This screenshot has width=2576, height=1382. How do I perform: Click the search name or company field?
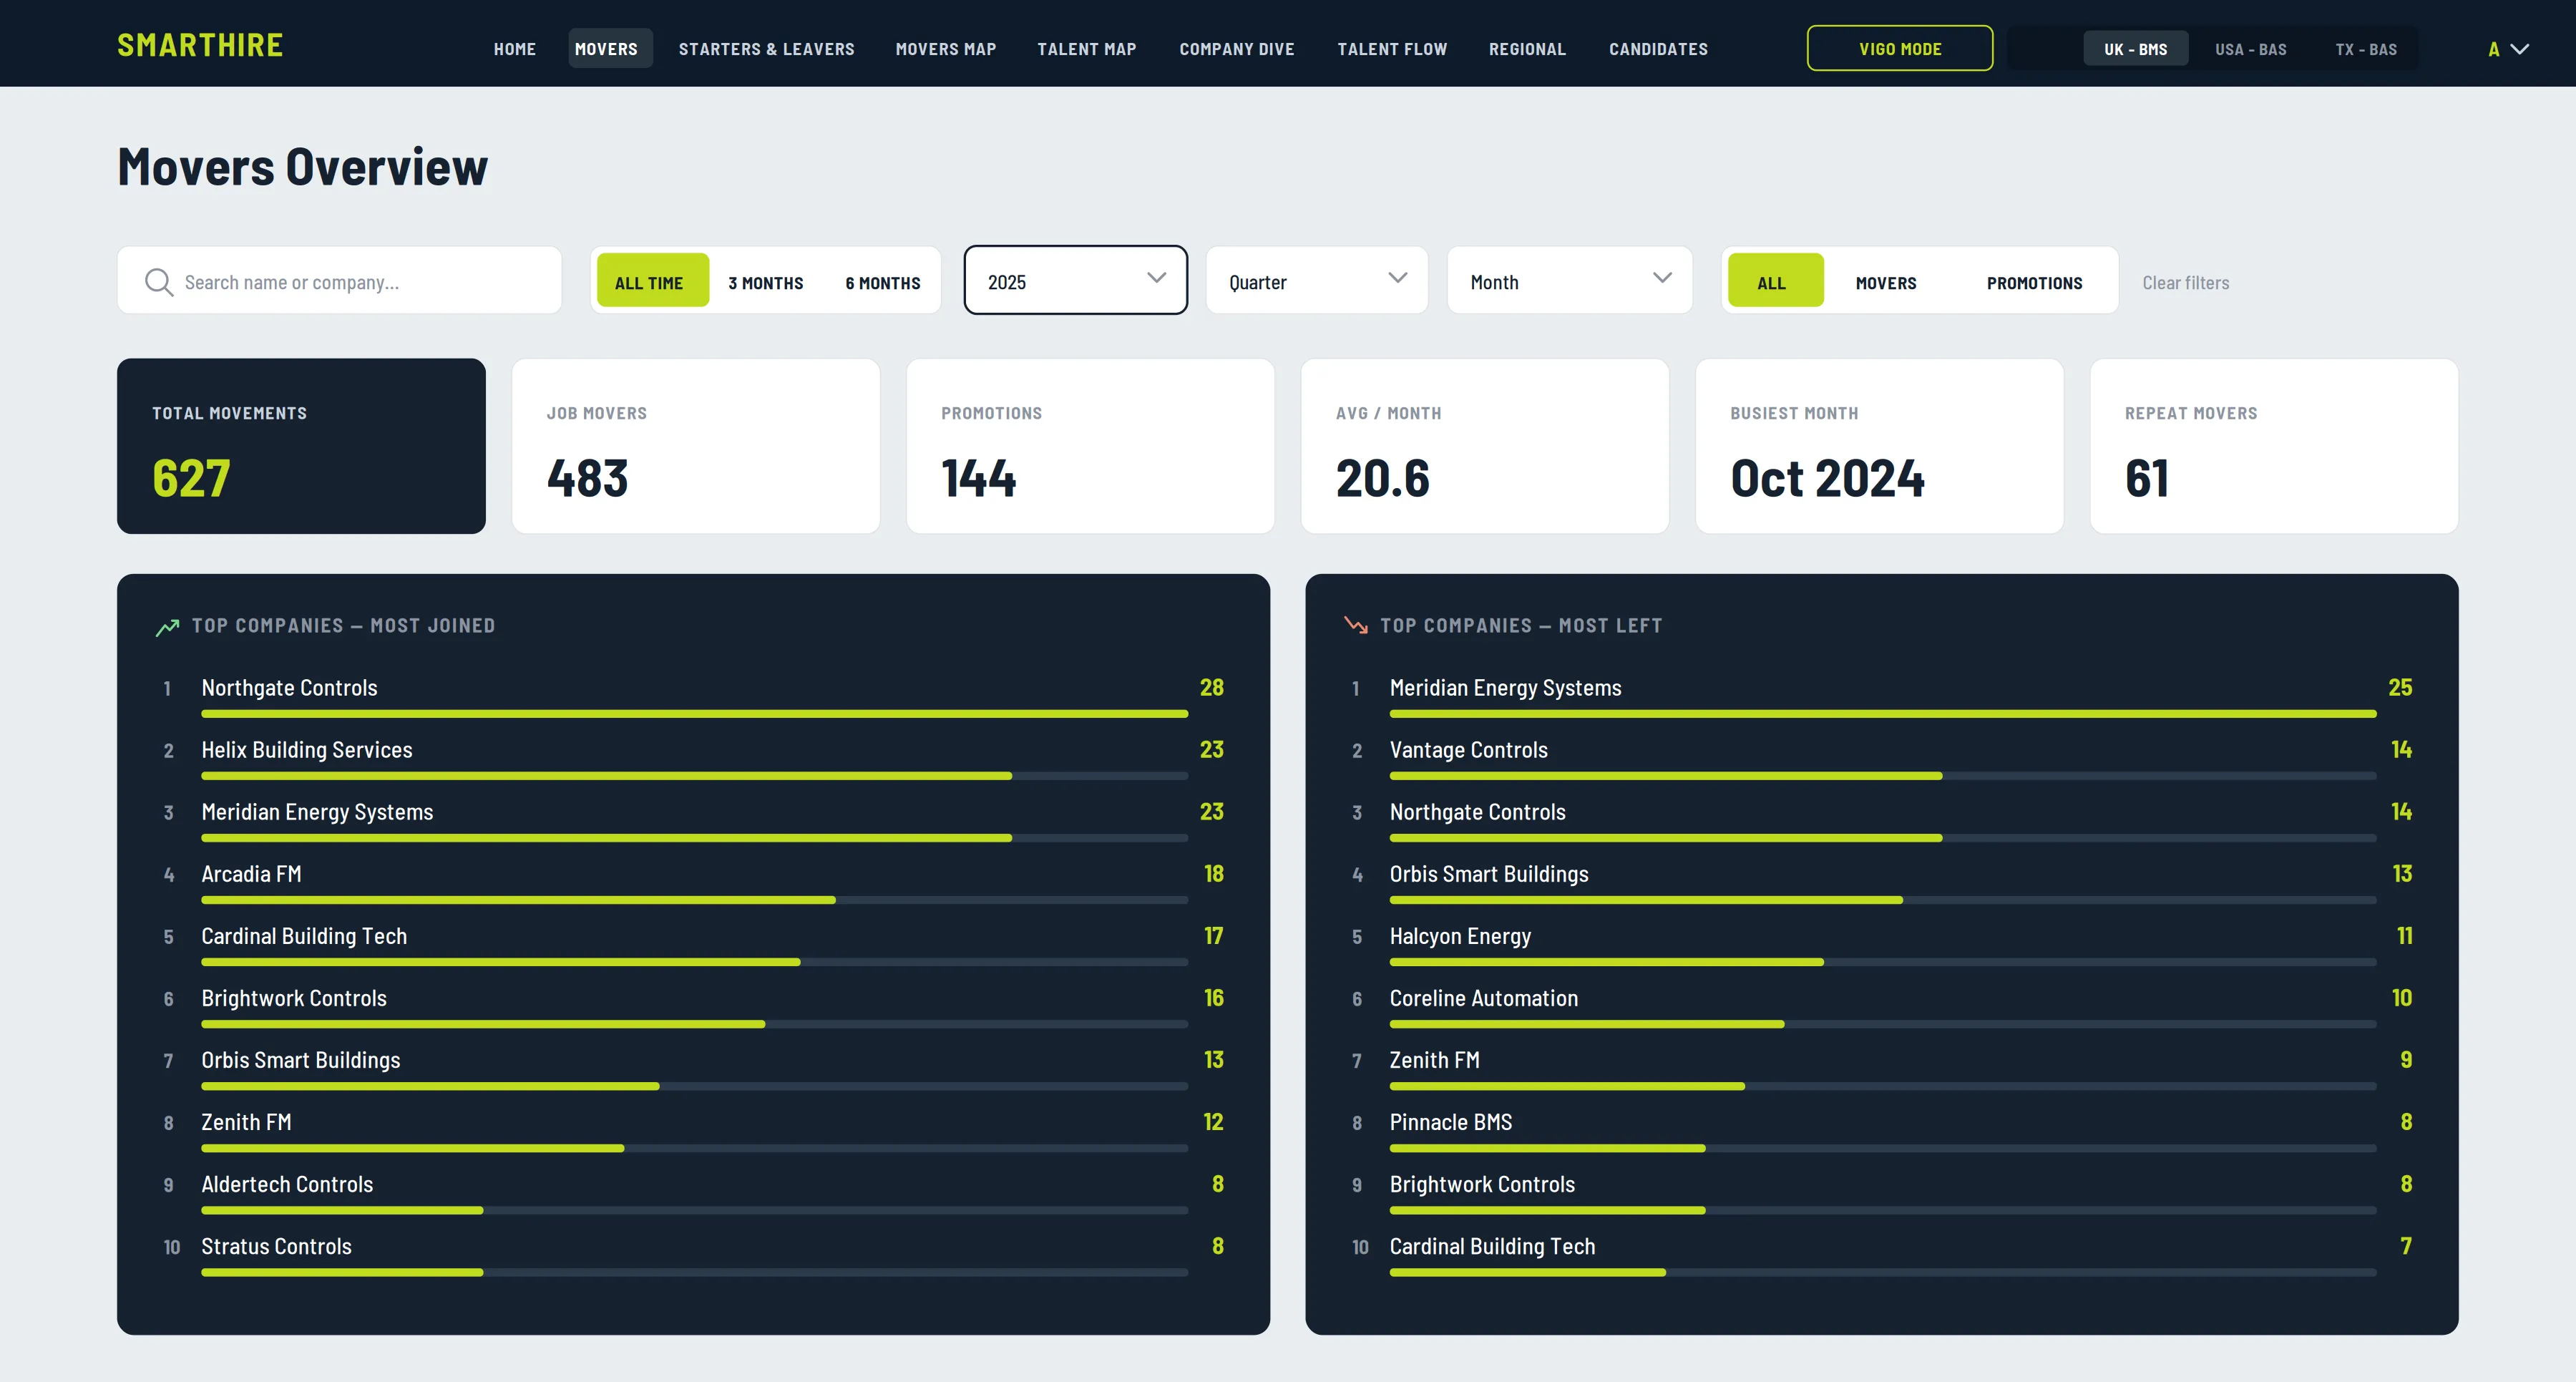[x=340, y=281]
